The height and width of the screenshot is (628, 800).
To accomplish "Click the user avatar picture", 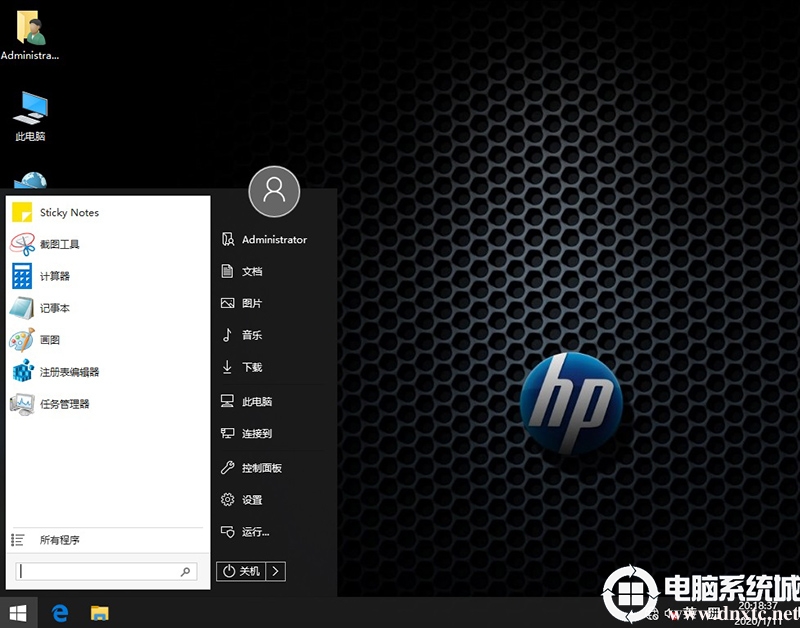I will tap(274, 192).
